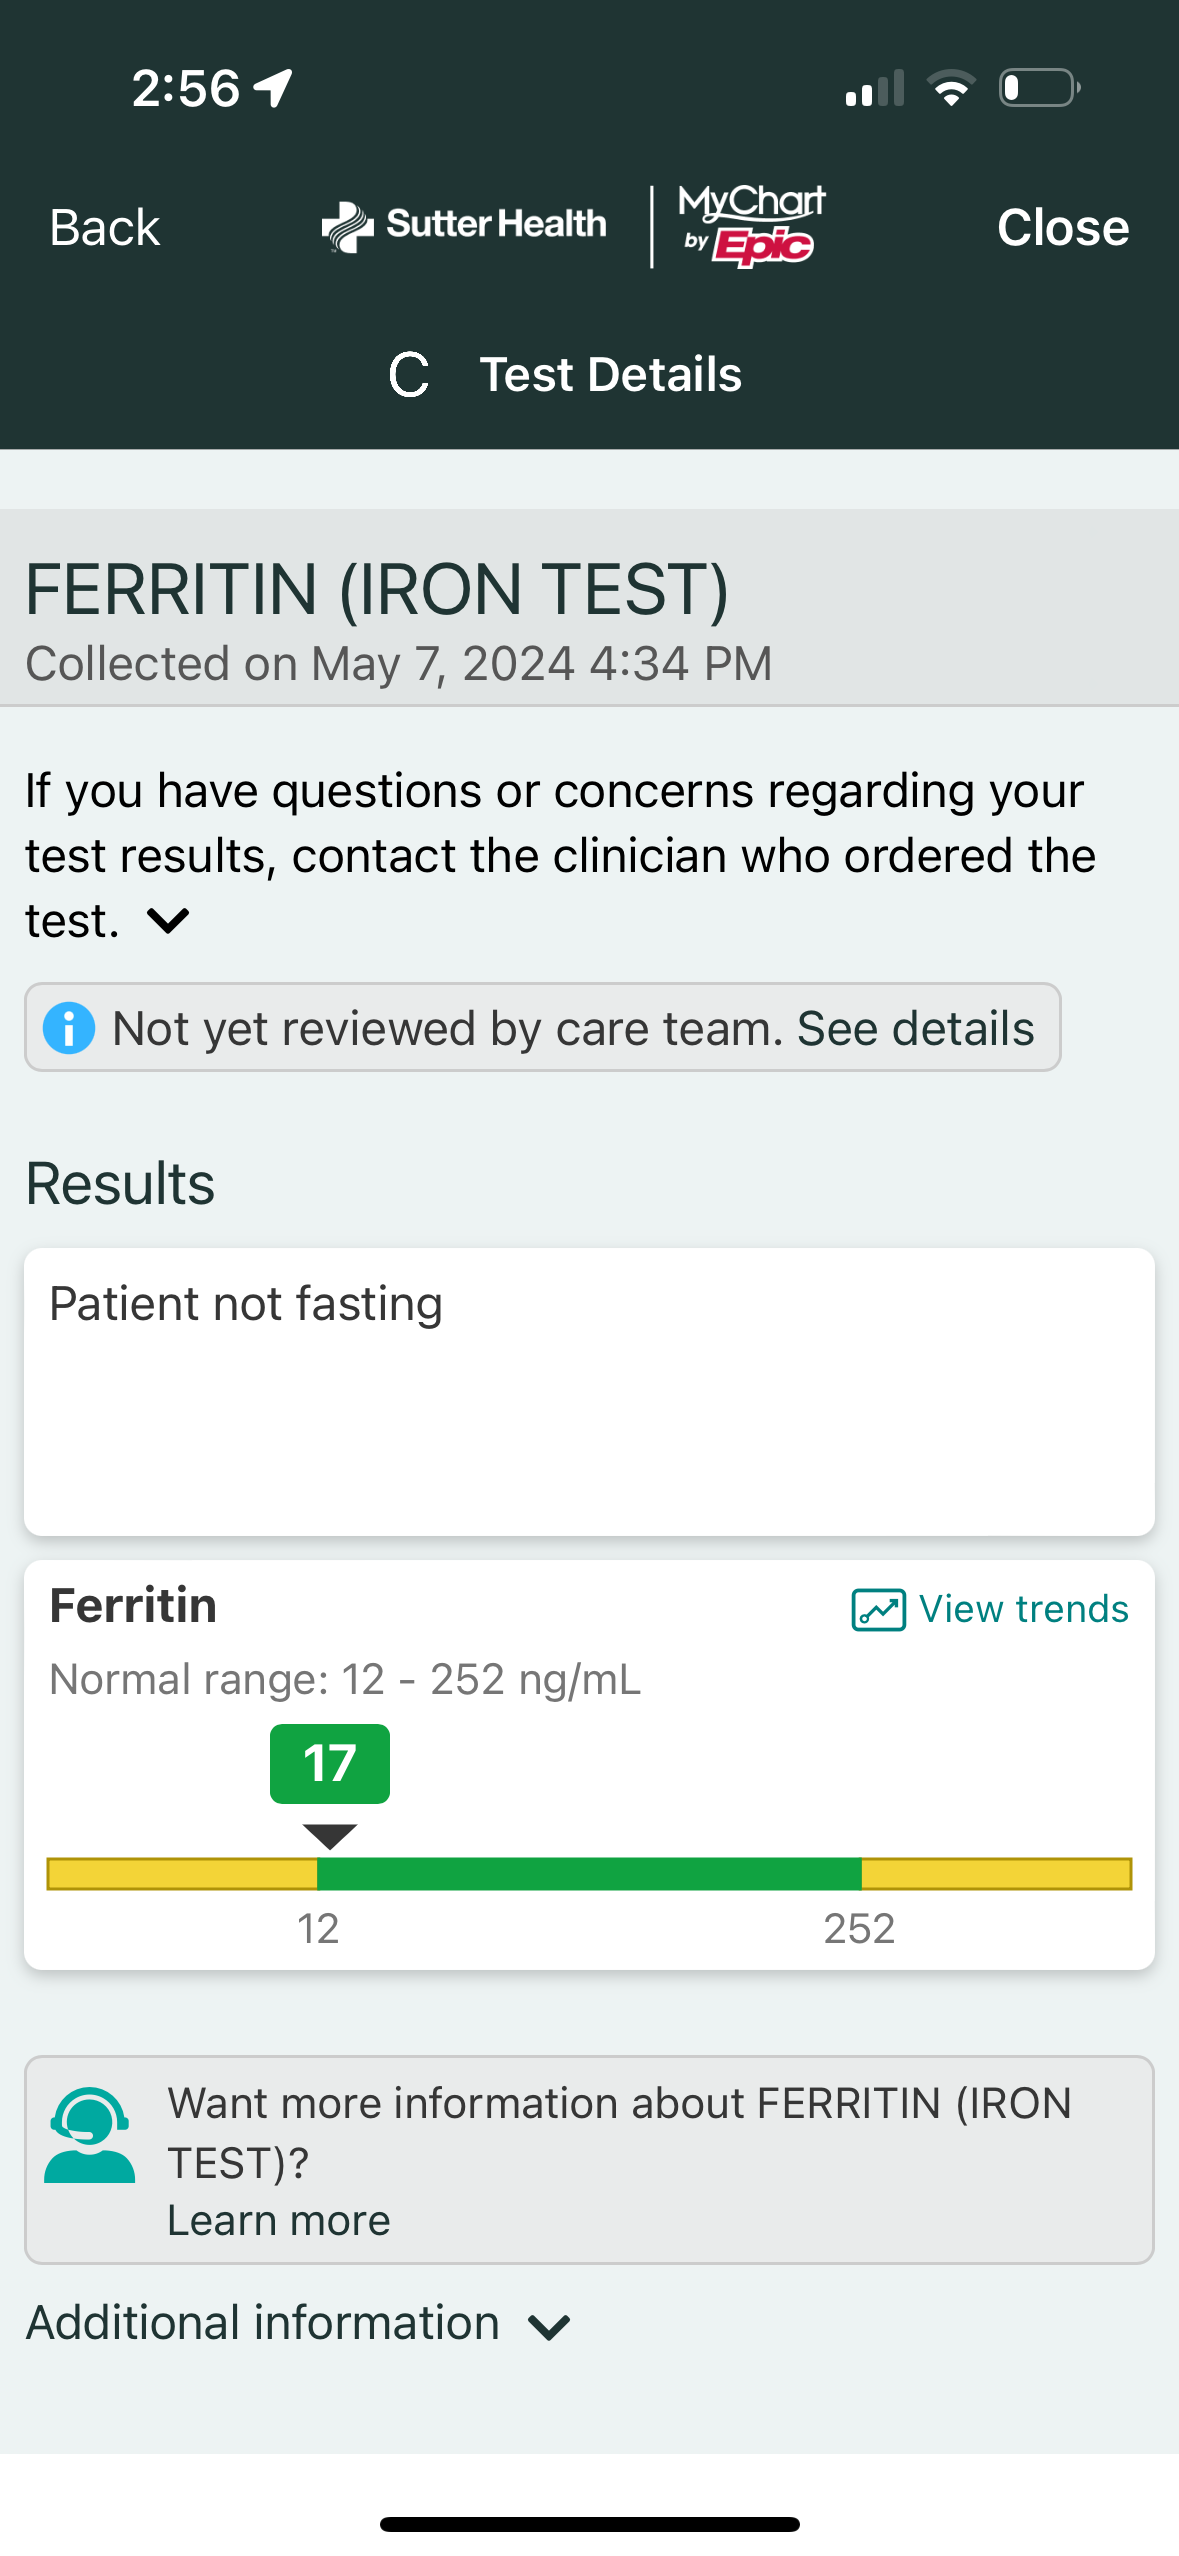Close the Test Details view

coord(1063,228)
